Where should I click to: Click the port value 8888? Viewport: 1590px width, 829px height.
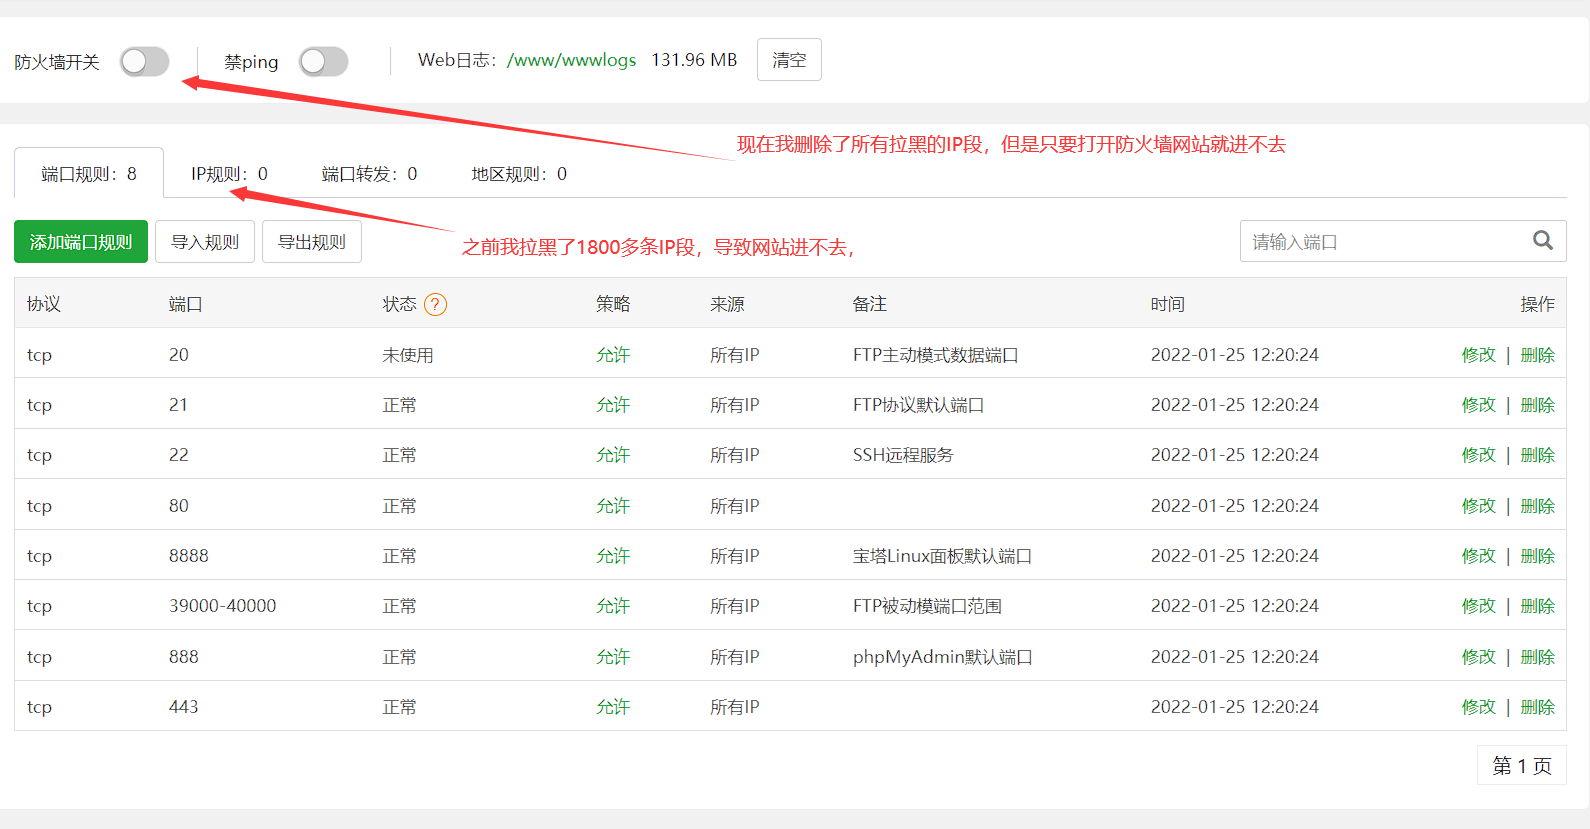(189, 556)
